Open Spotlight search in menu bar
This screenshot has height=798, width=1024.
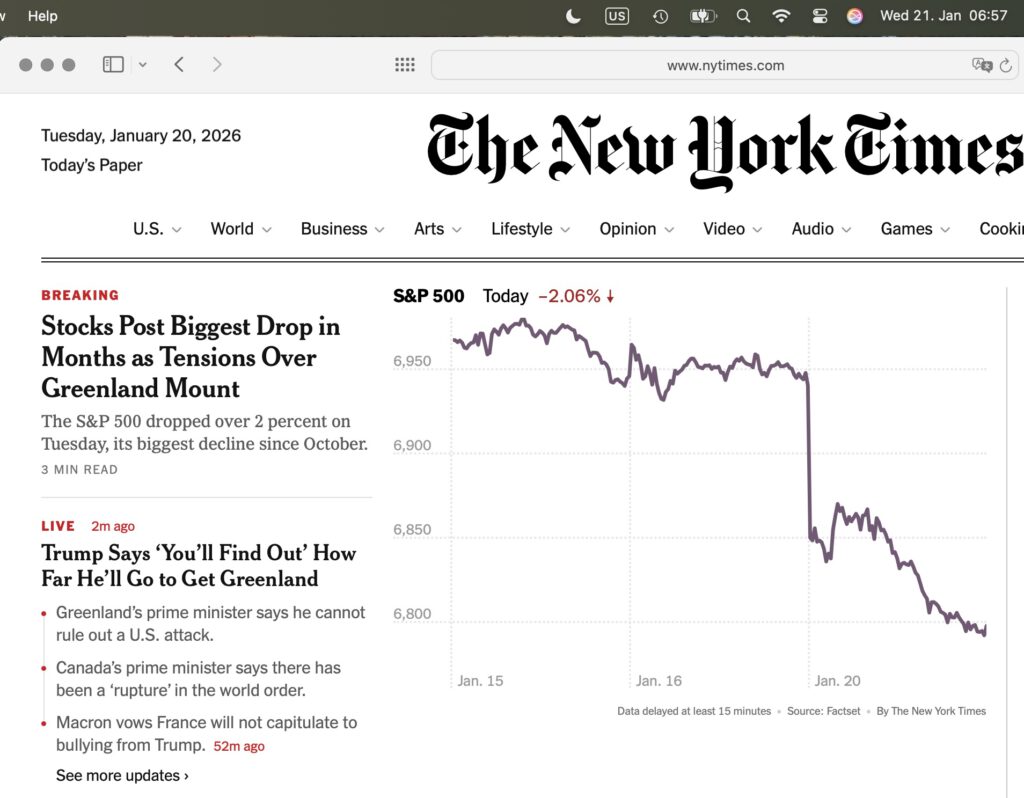[743, 16]
